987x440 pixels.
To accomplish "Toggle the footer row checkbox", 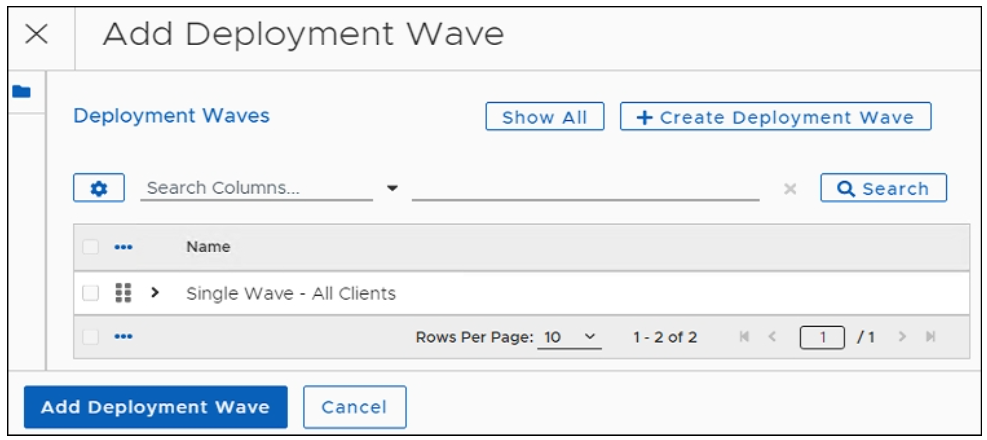I will point(91,337).
